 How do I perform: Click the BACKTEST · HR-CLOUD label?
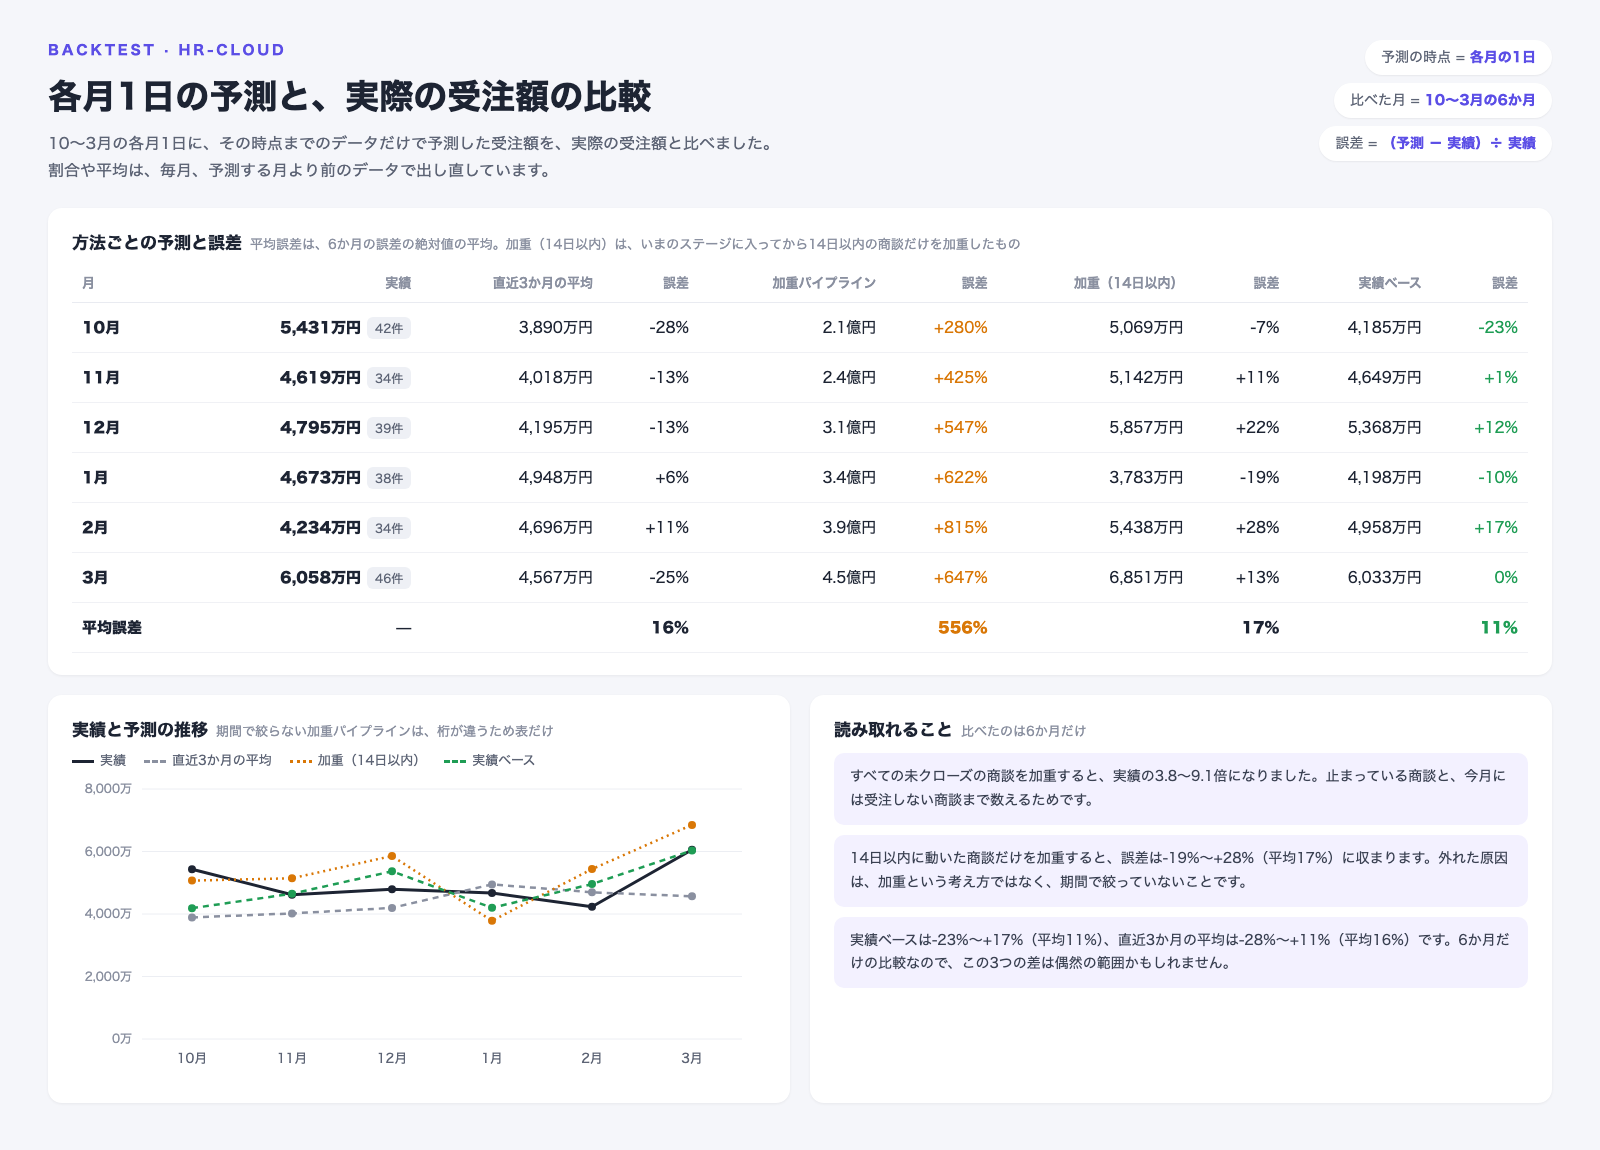(167, 50)
